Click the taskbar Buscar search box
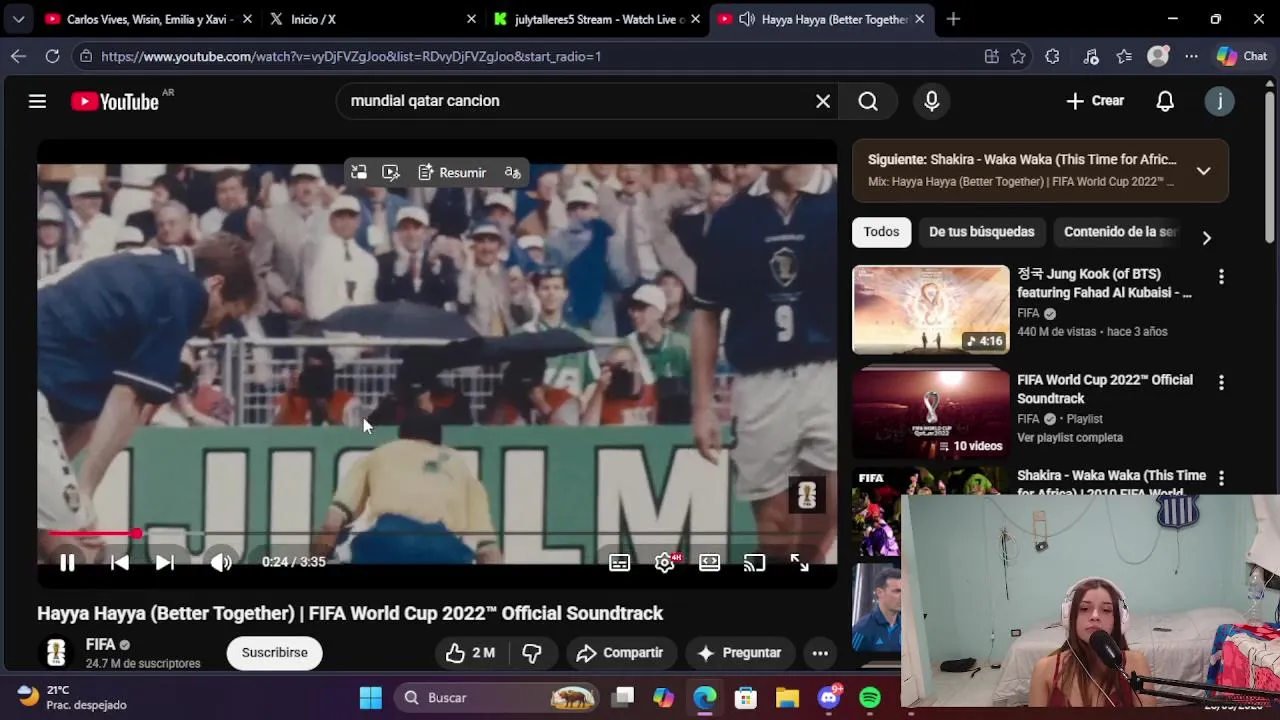 (497, 698)
